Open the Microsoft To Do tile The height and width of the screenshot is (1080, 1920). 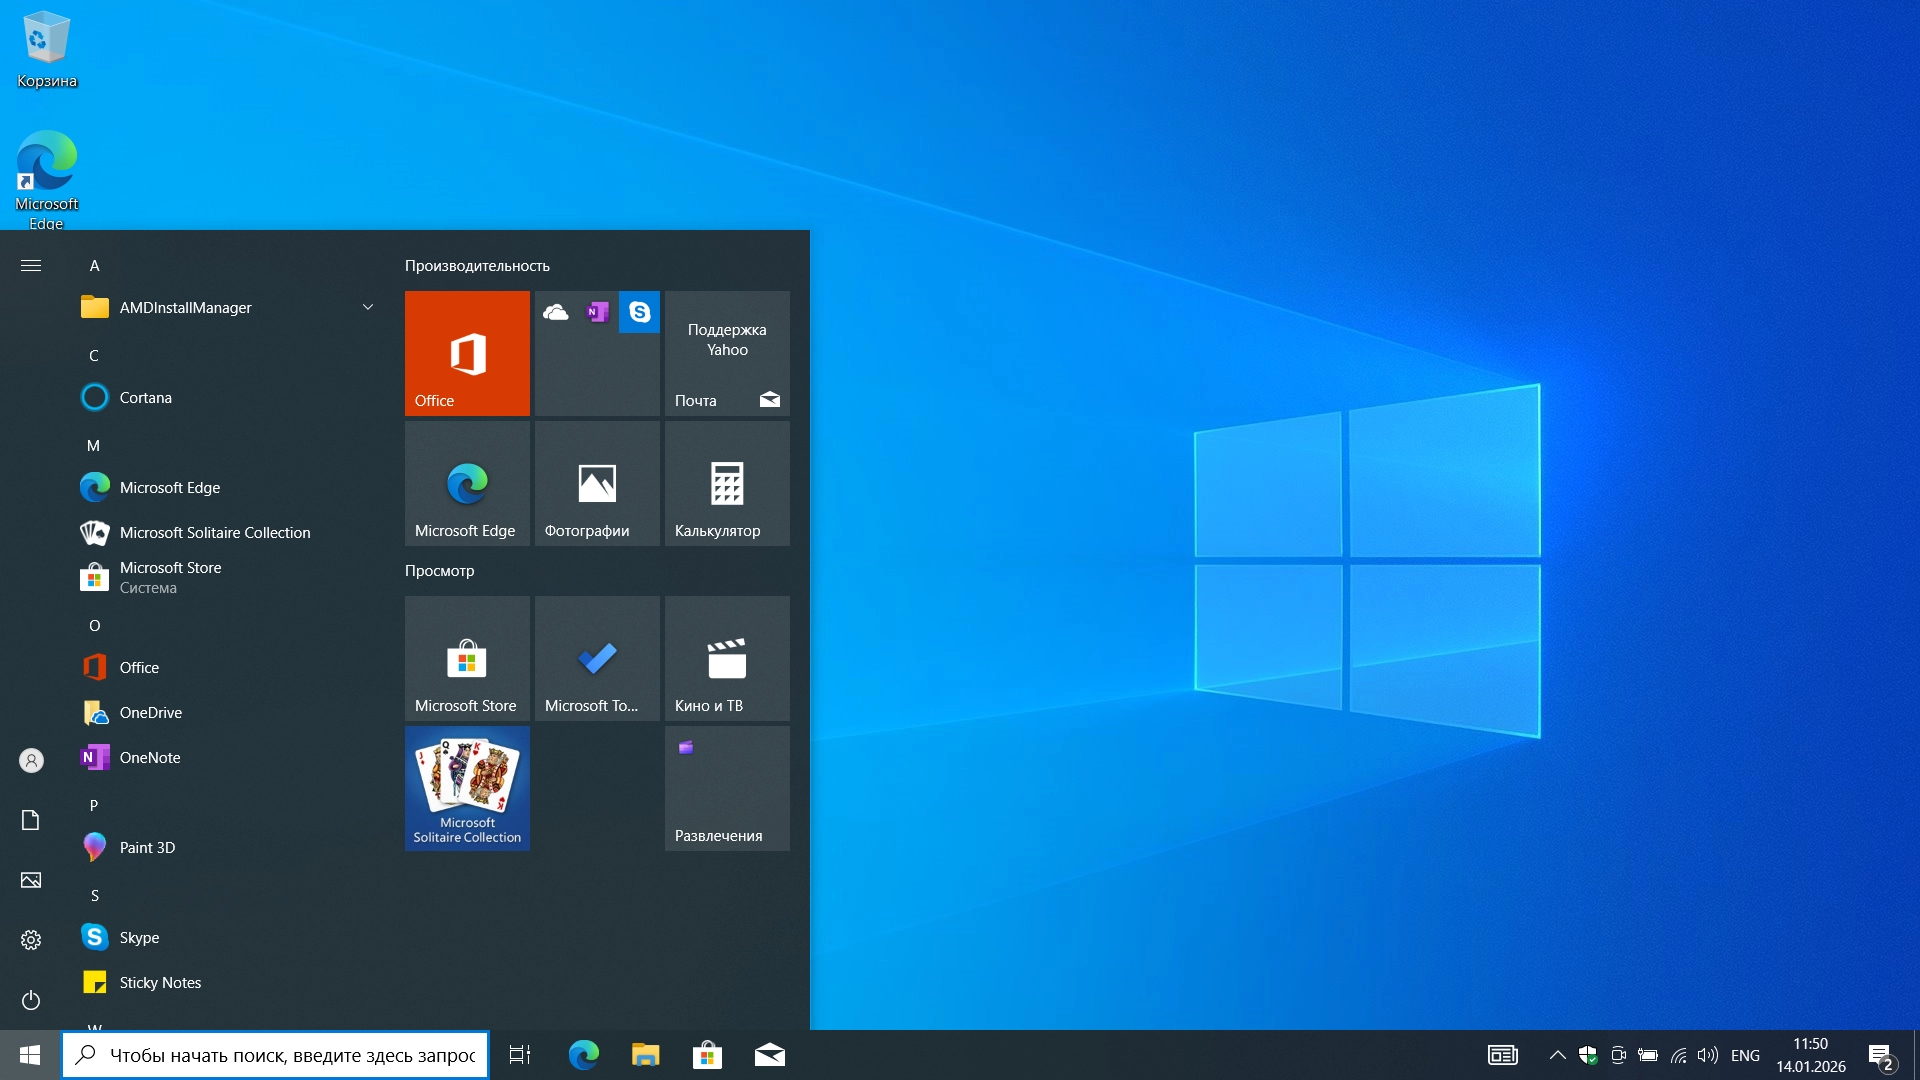pyautogui.click(x=597, y=658)
